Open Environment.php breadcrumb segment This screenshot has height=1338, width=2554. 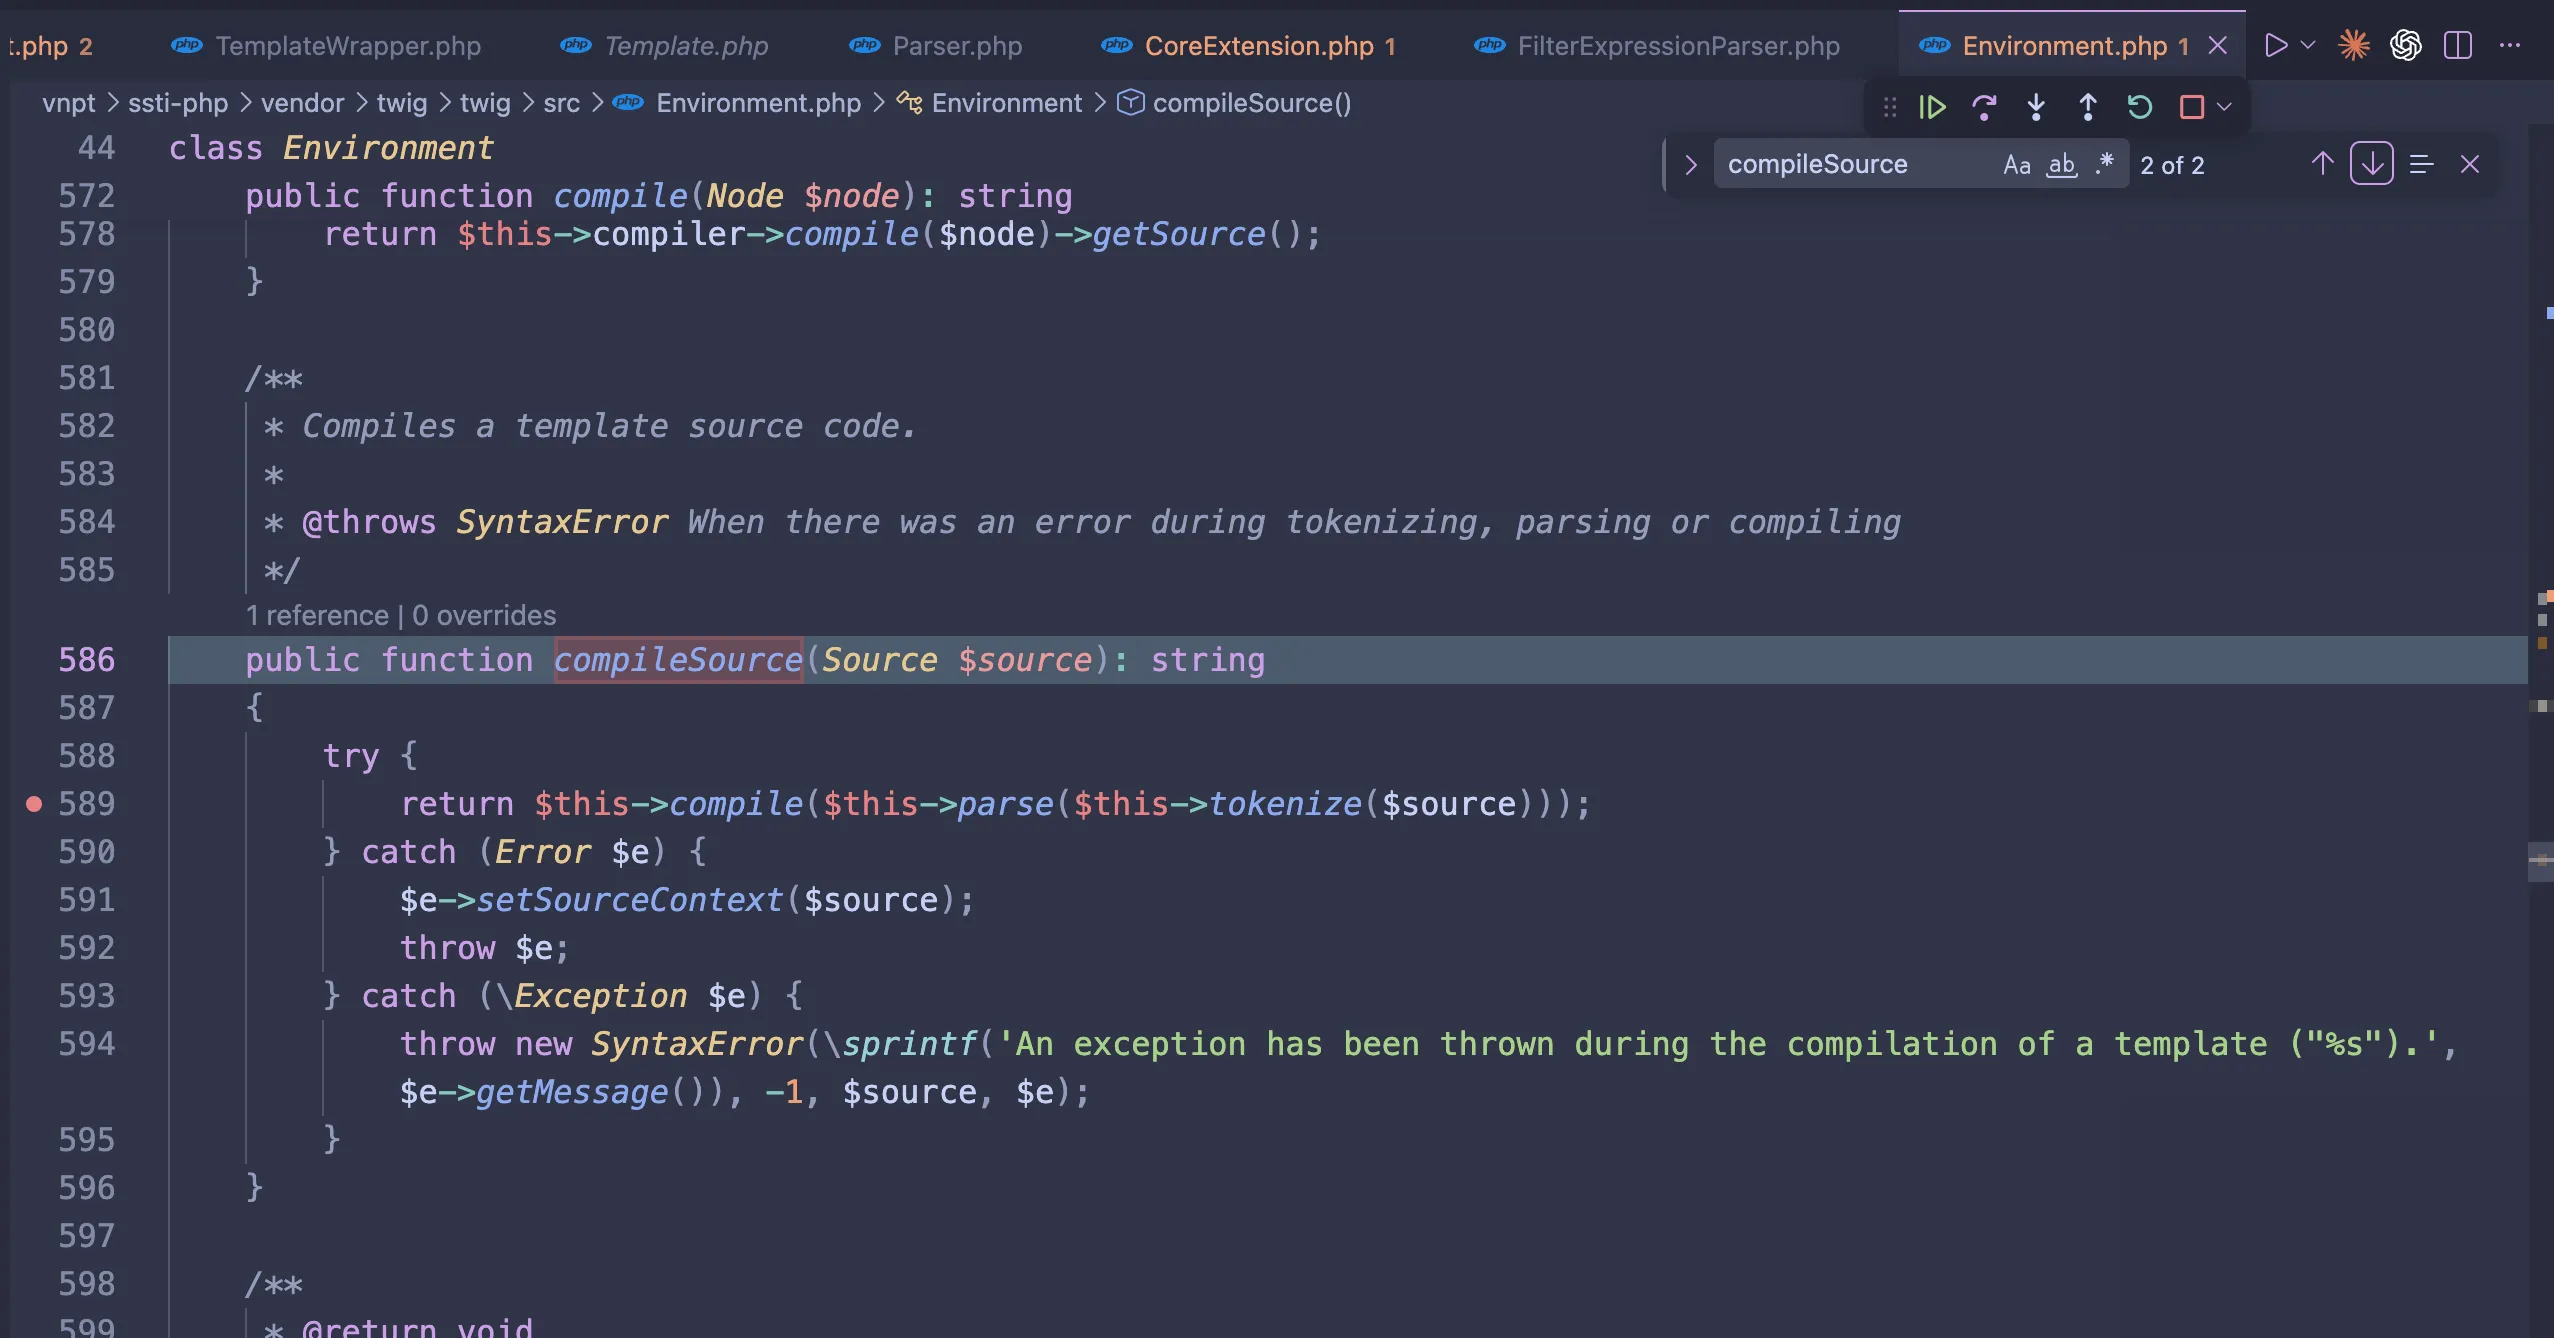point(758,103)
